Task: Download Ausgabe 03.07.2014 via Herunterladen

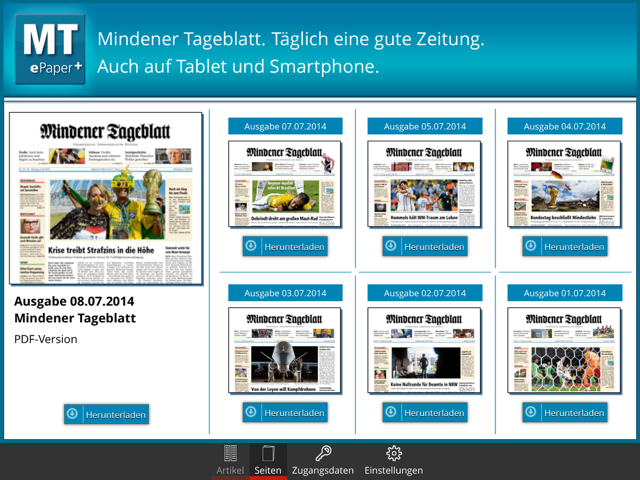Action: (x=285, y=412)
